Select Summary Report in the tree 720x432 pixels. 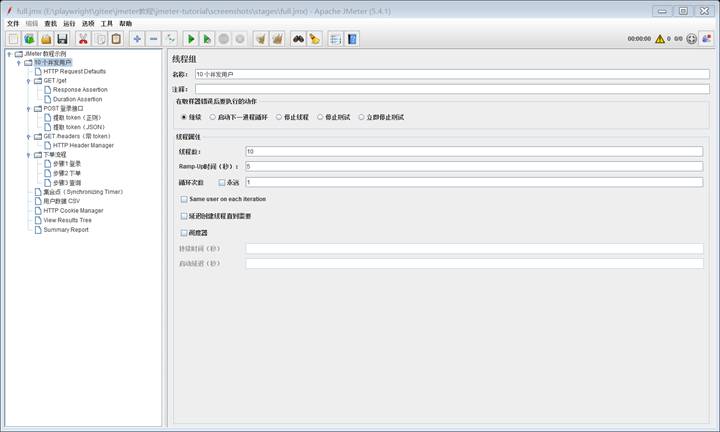[66, 230]
